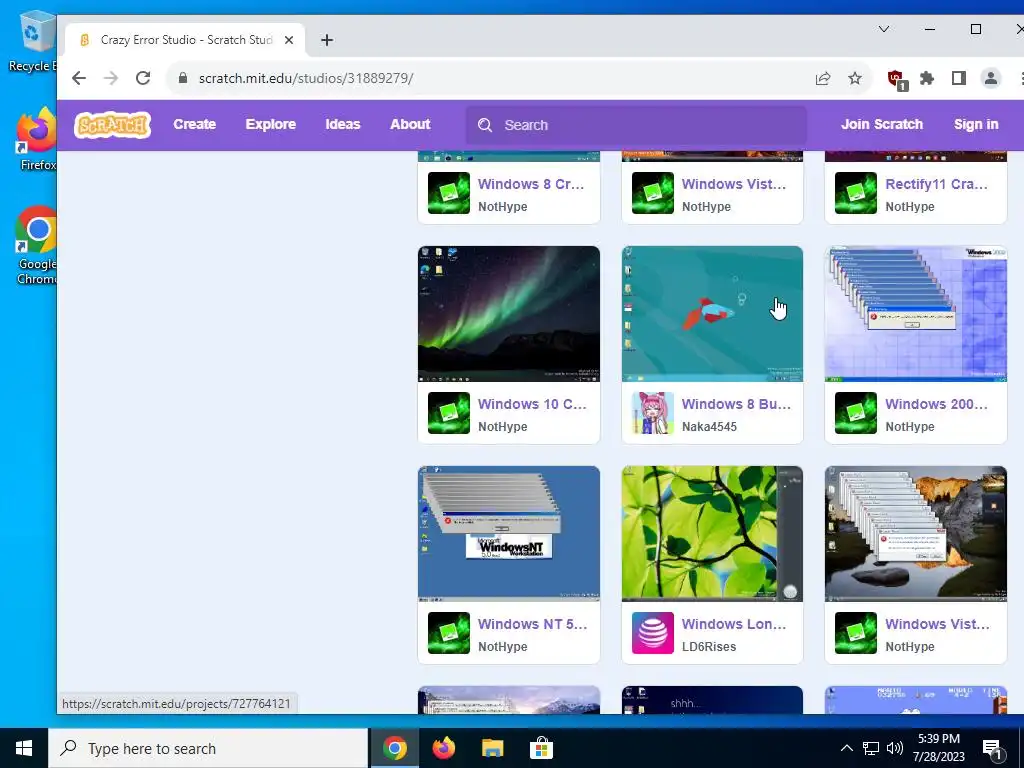Click the address bar URL

click(x=306, y=78)
